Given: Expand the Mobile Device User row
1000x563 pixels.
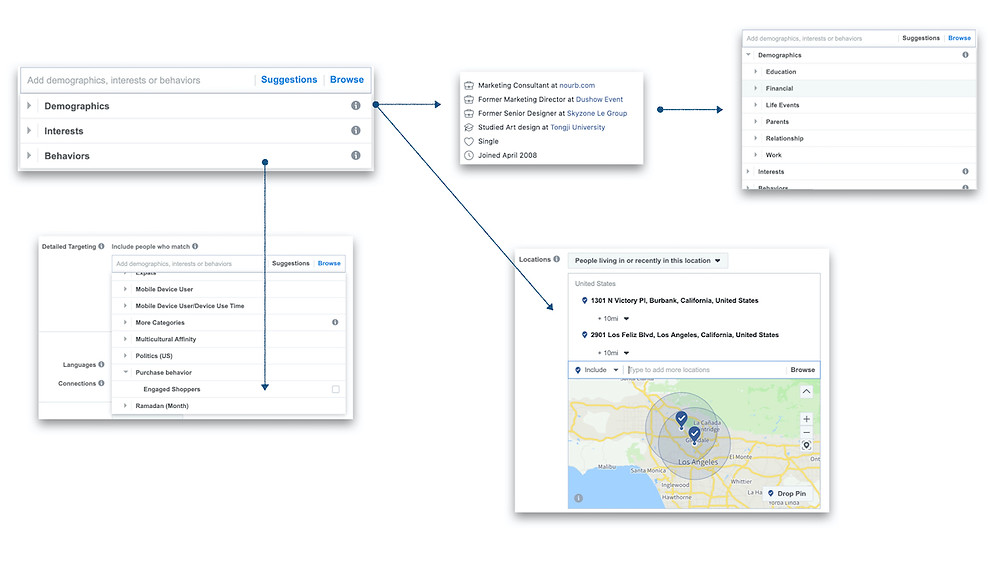Looking at the screenshot, I should pos(125,289).
